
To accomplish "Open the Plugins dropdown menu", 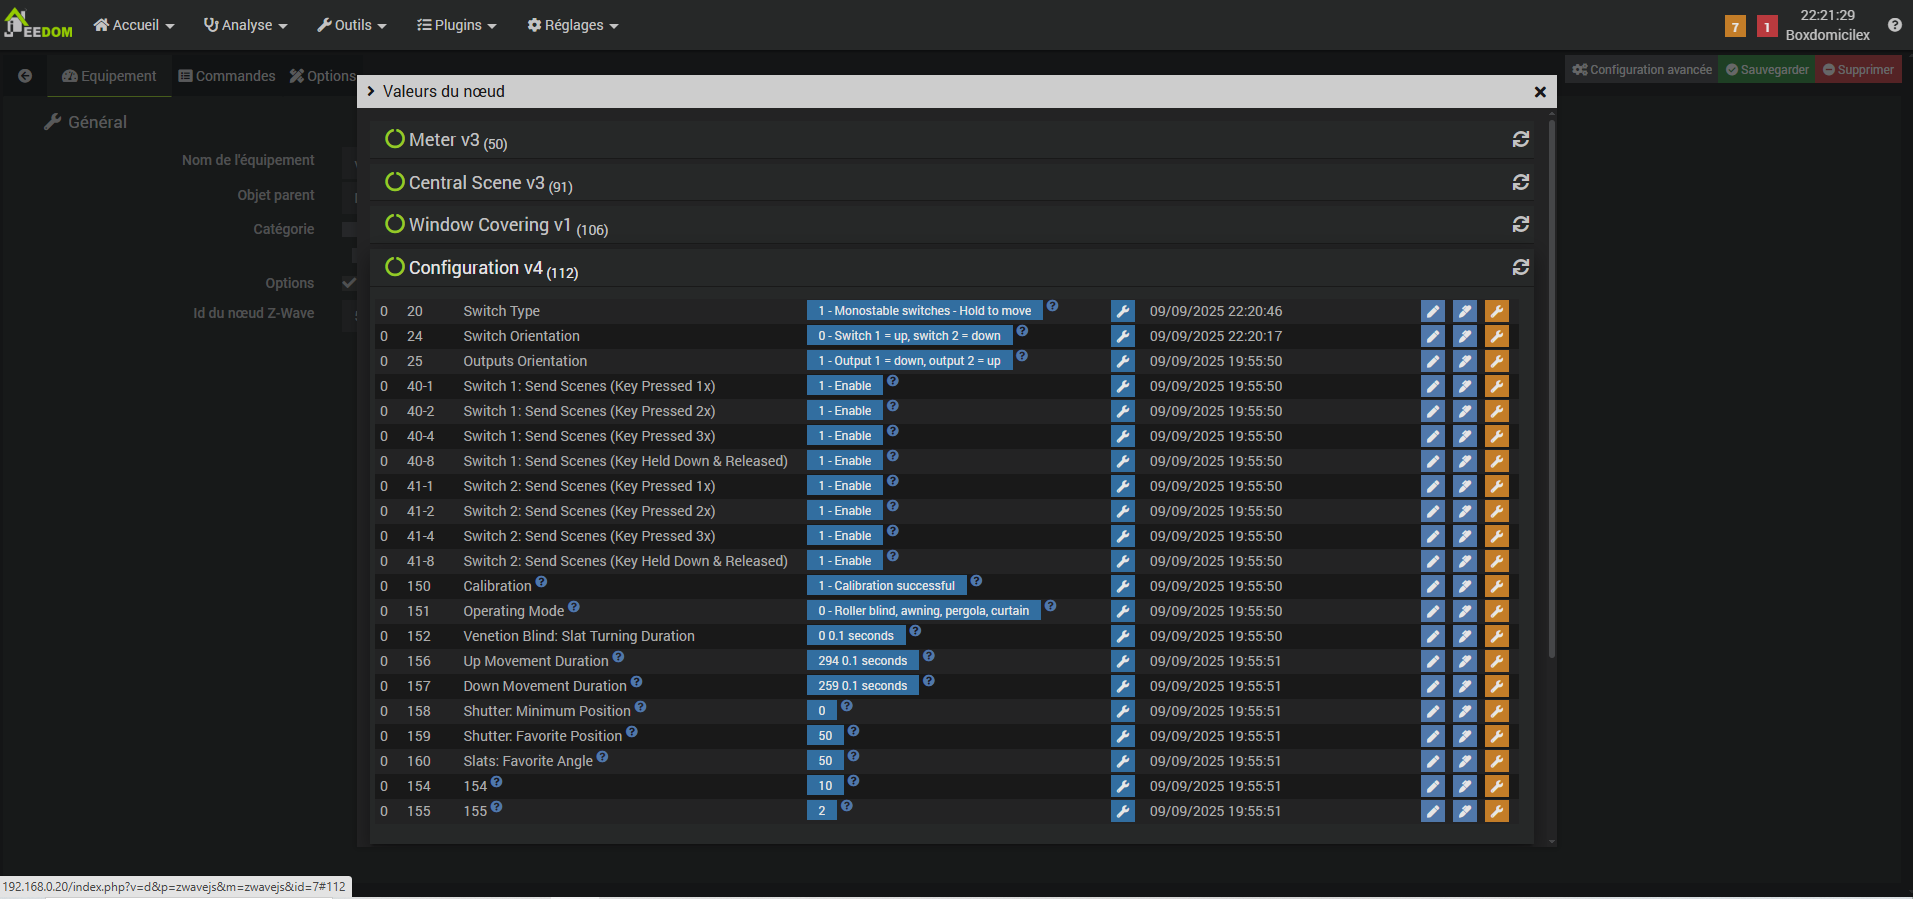I will point(457,25).
